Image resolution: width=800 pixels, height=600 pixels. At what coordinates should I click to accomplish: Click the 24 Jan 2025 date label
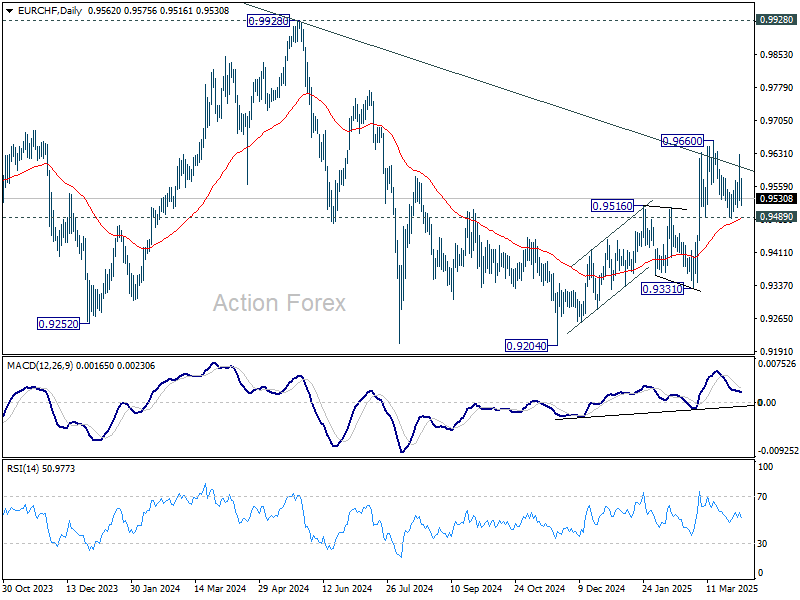(x=668, y=588)
